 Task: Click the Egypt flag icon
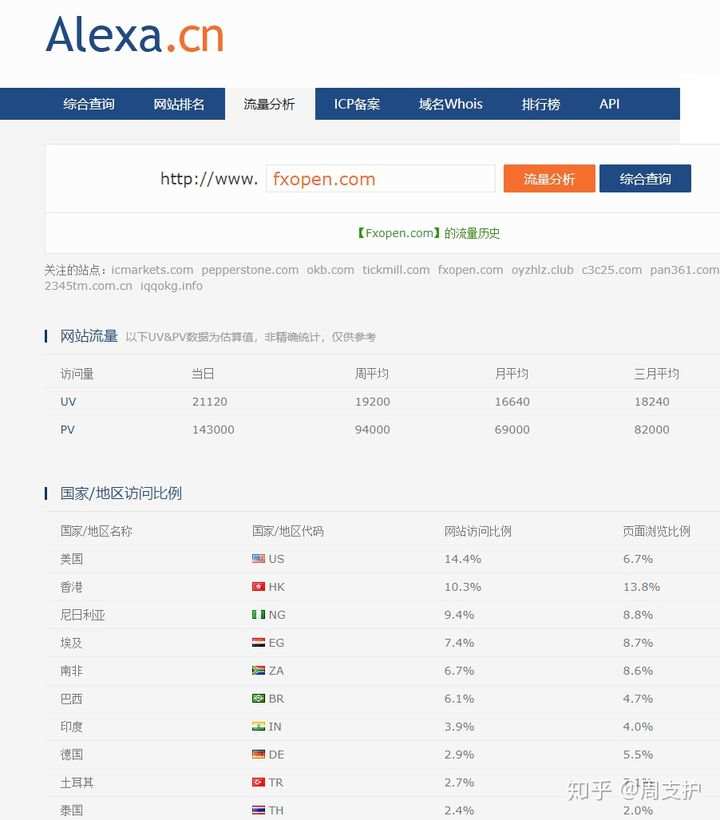pos(258,642)
